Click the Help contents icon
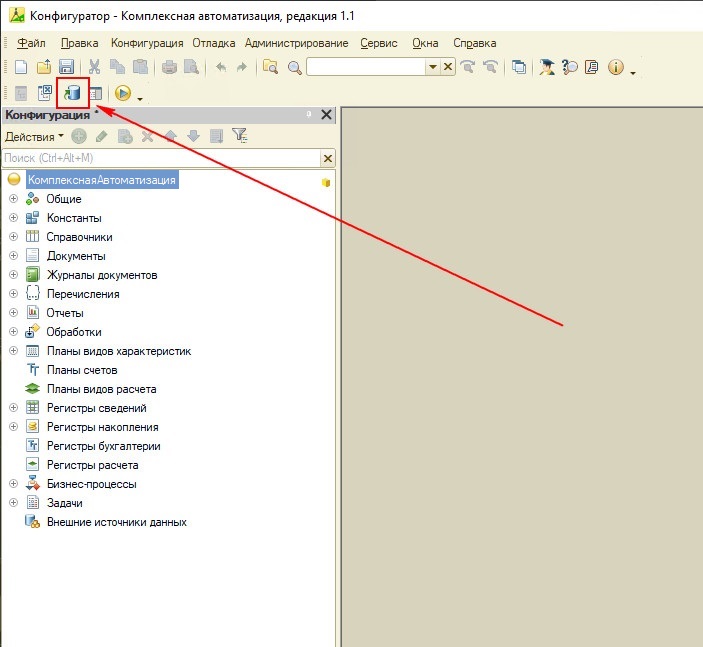The image size is (703, 647). pyautogui.click(x=592, y=67)
